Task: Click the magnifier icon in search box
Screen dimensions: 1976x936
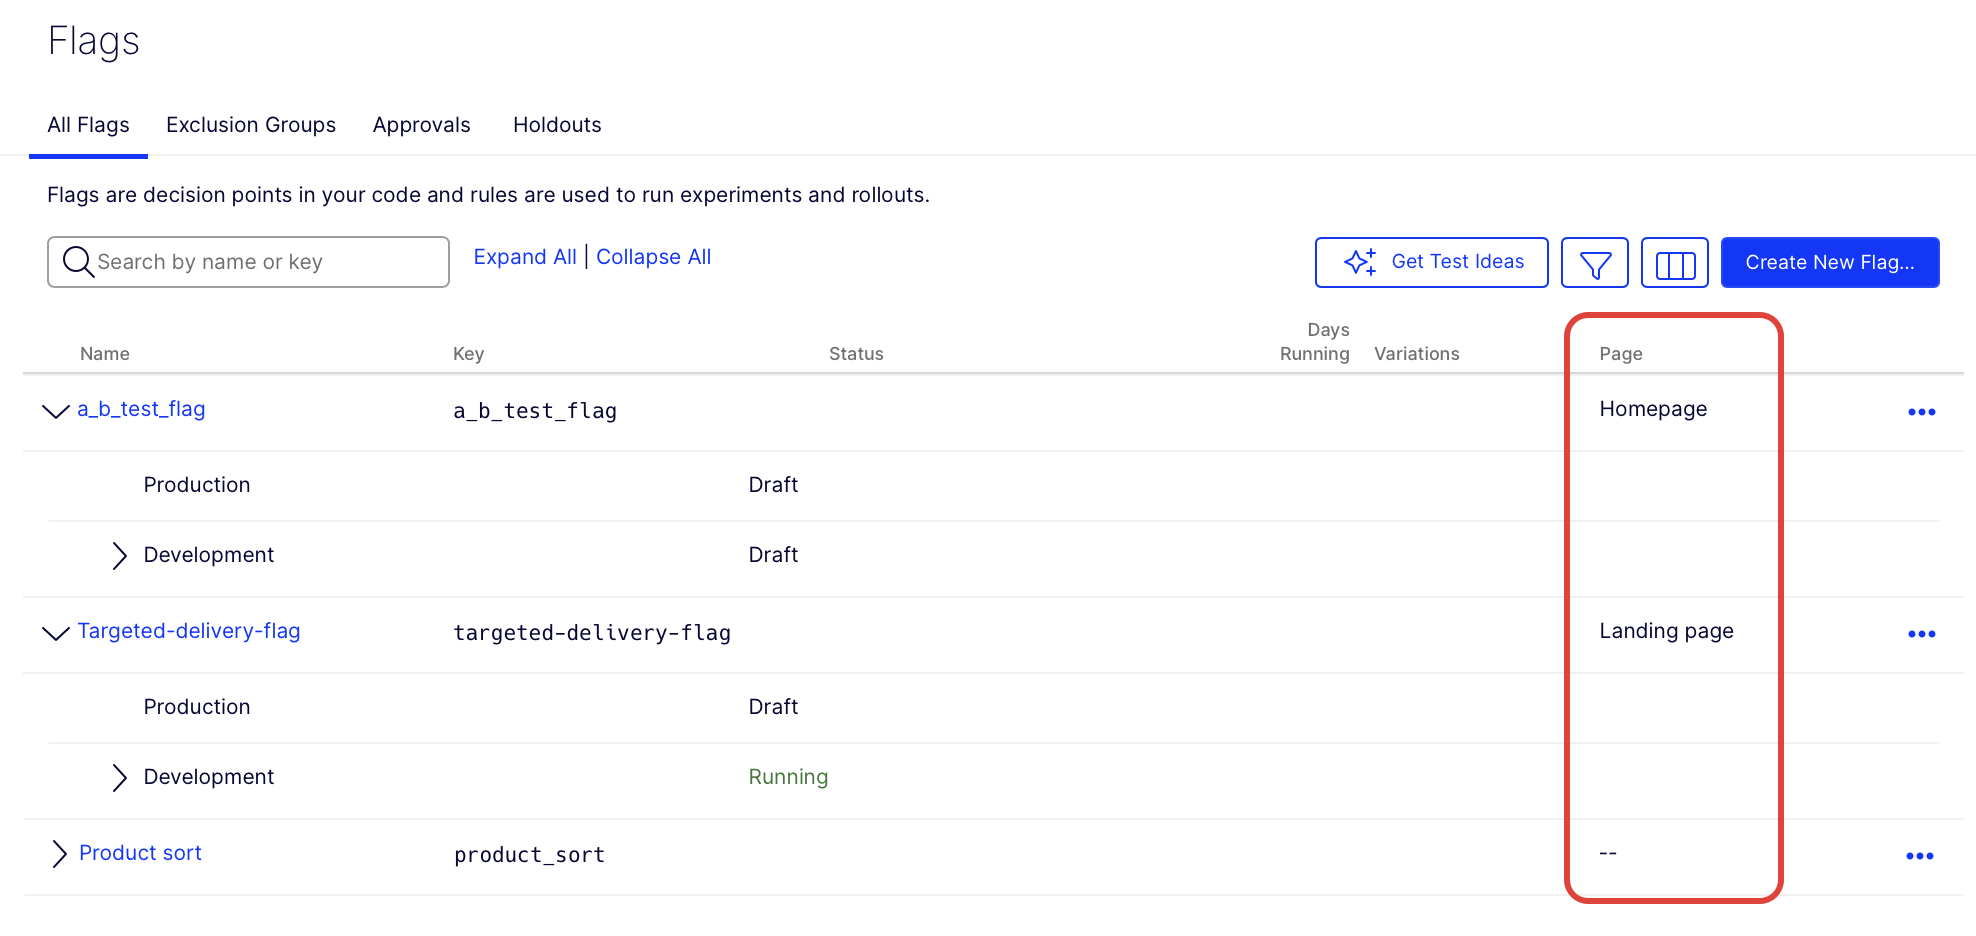Action: pyautogui.click(x=77, y=262)
